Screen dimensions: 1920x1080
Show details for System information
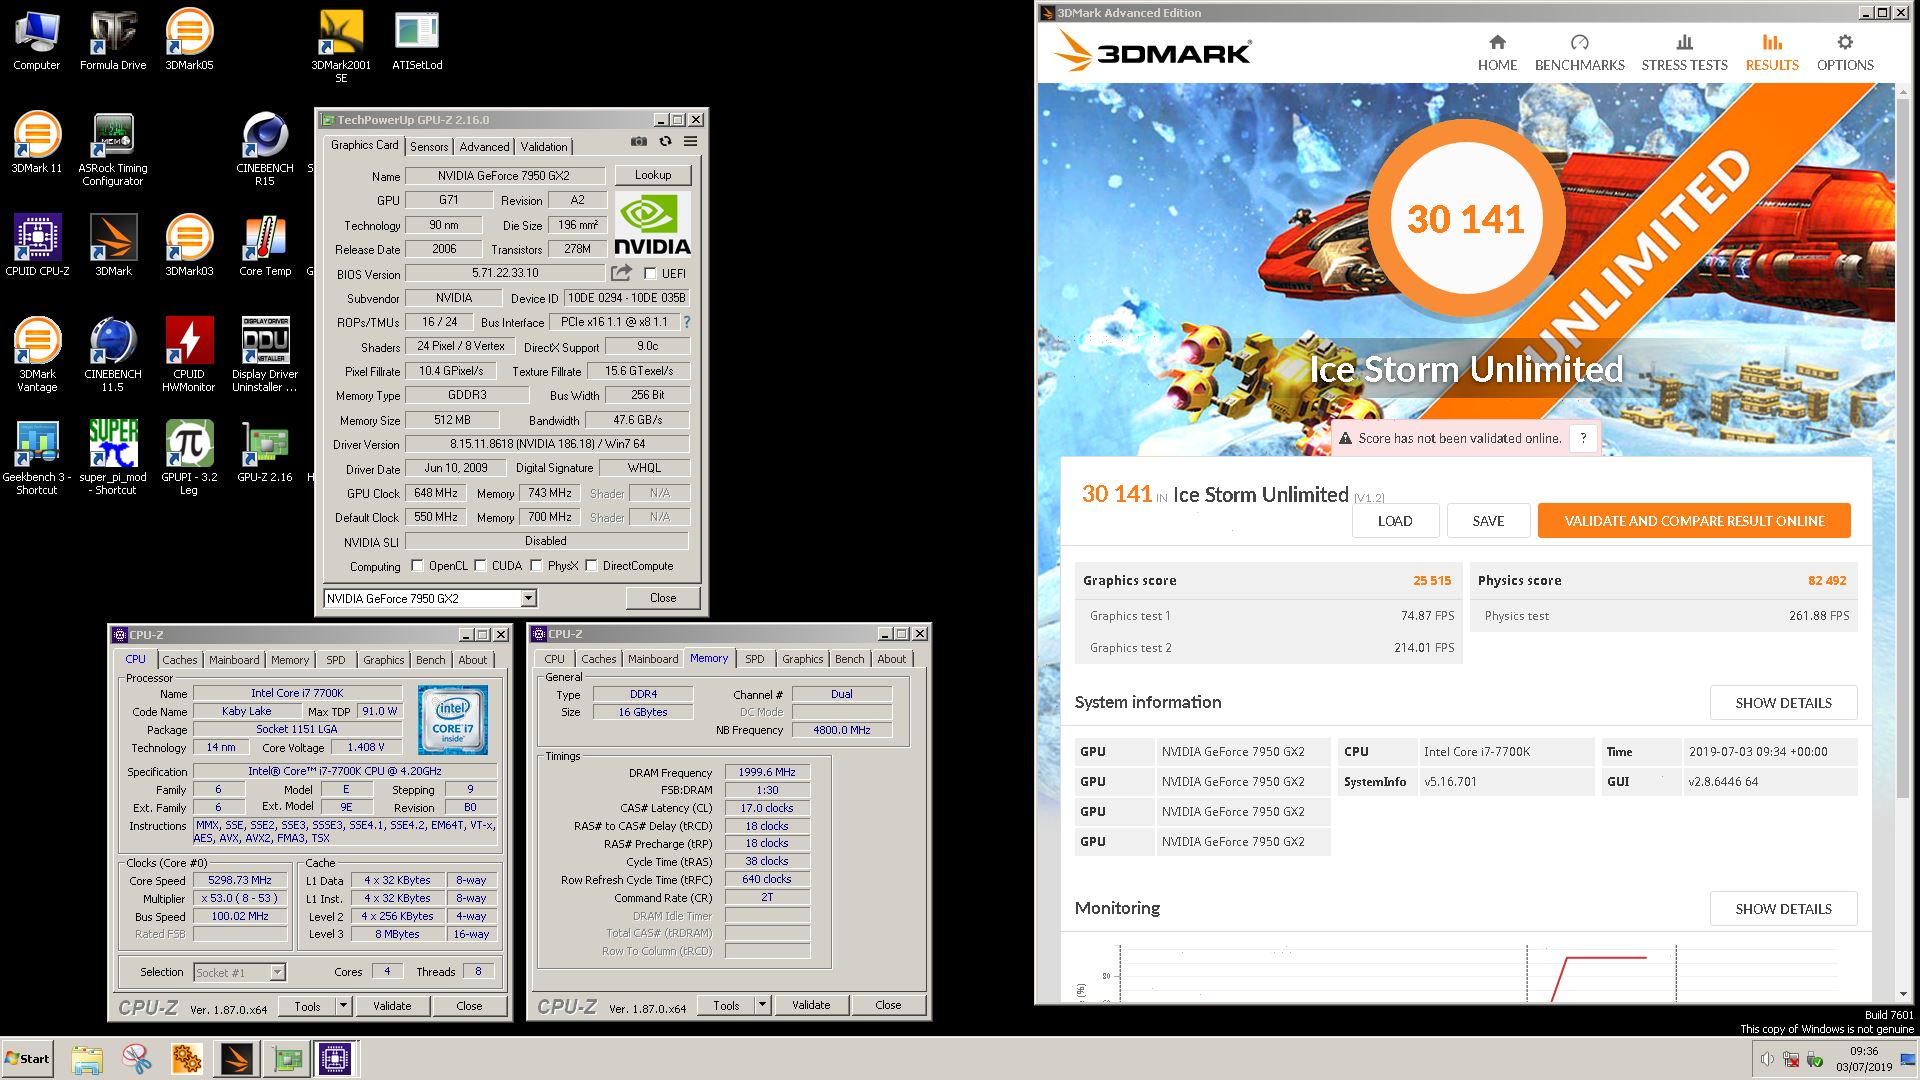1783,703
